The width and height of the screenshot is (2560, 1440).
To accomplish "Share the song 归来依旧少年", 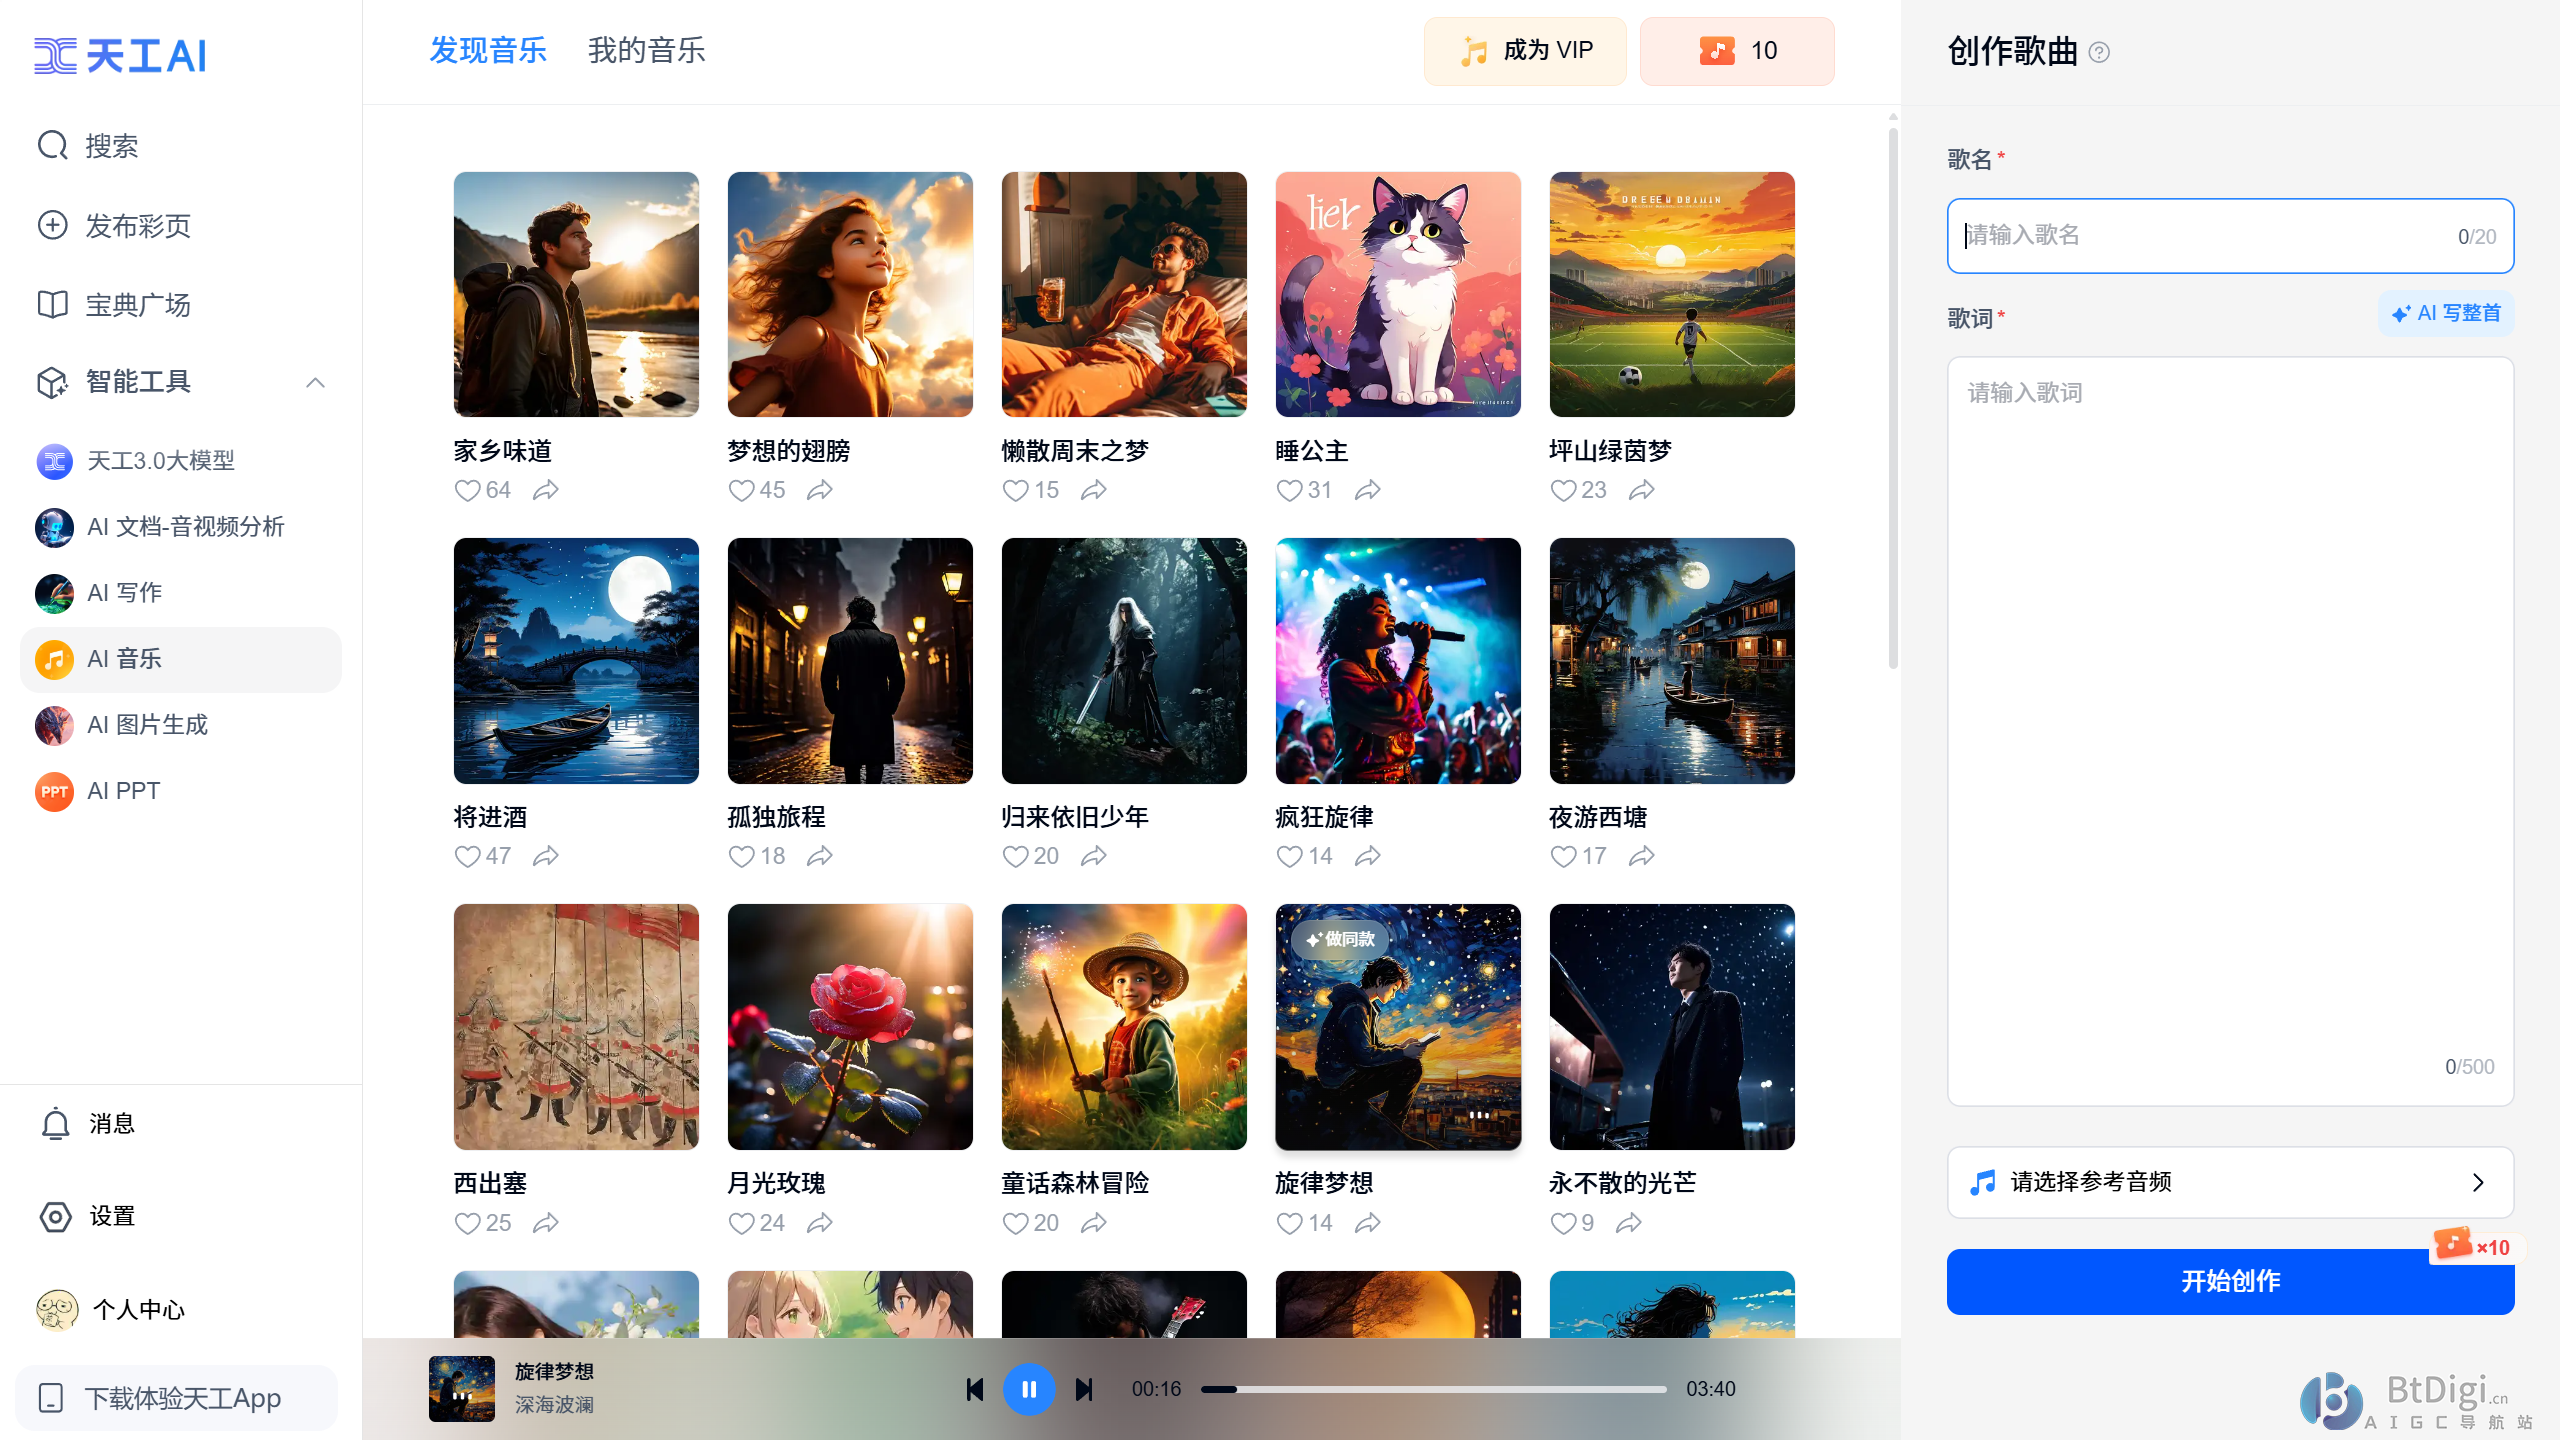I will point(1094,856).
